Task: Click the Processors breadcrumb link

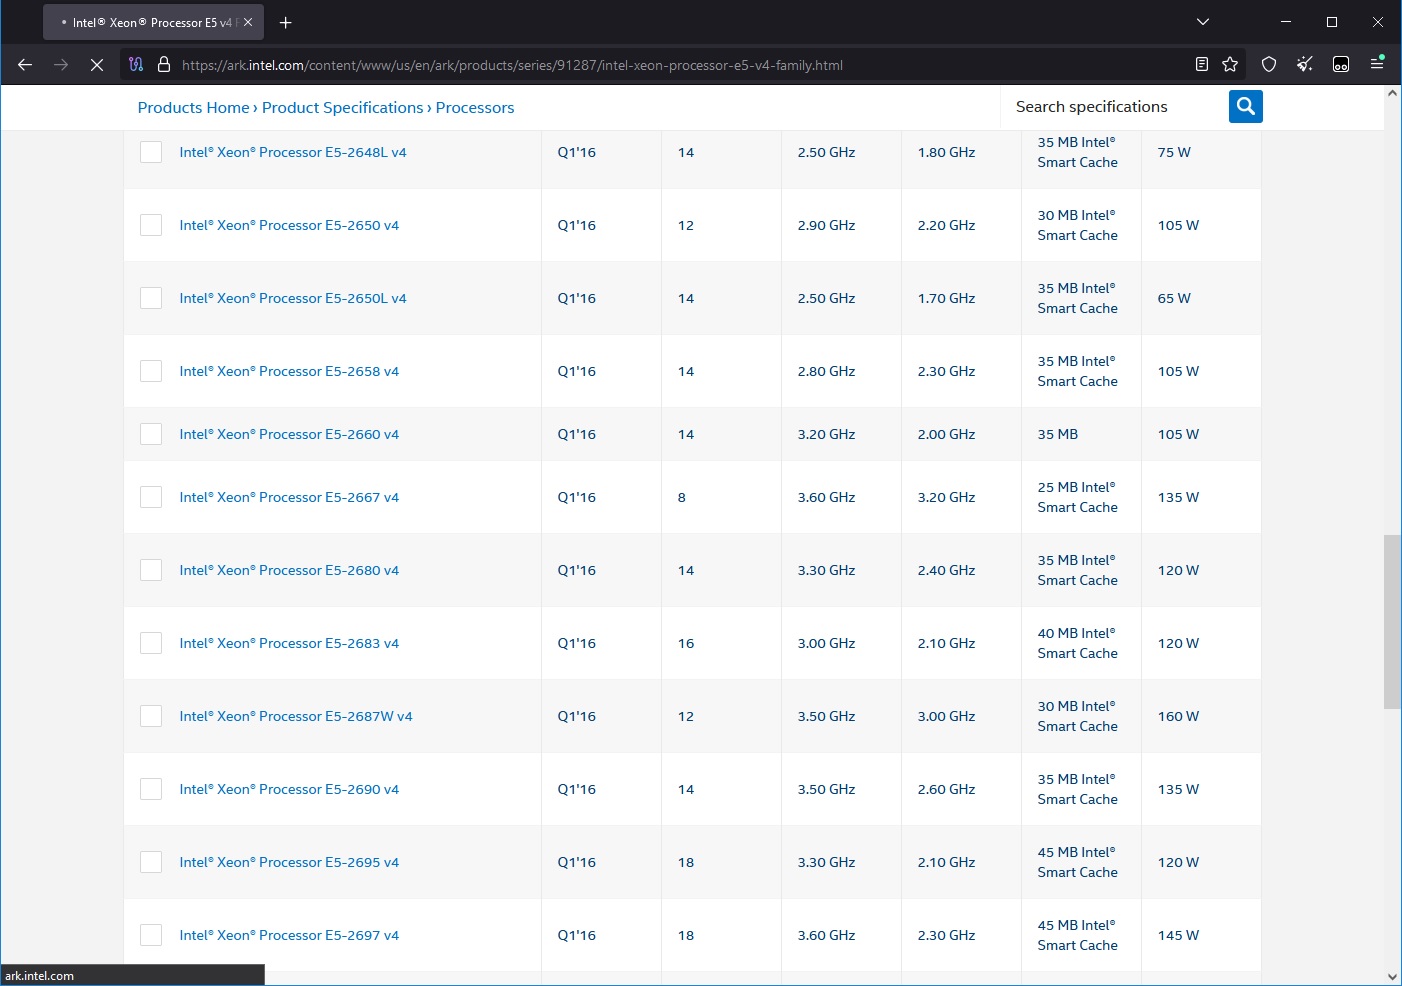Action: click(475, 107)
